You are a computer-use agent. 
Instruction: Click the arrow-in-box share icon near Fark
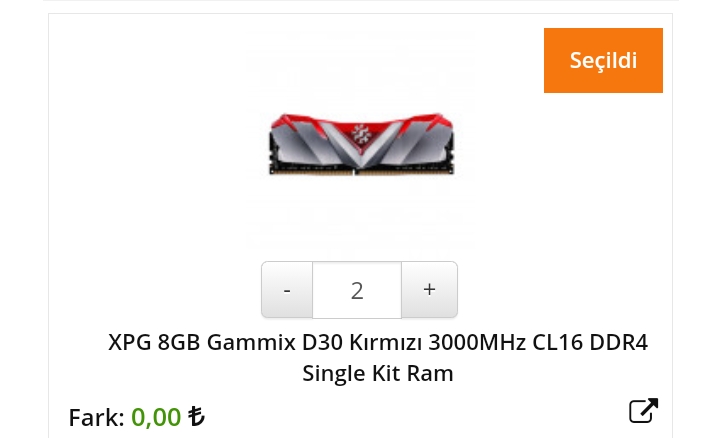(x=643, y=410)
